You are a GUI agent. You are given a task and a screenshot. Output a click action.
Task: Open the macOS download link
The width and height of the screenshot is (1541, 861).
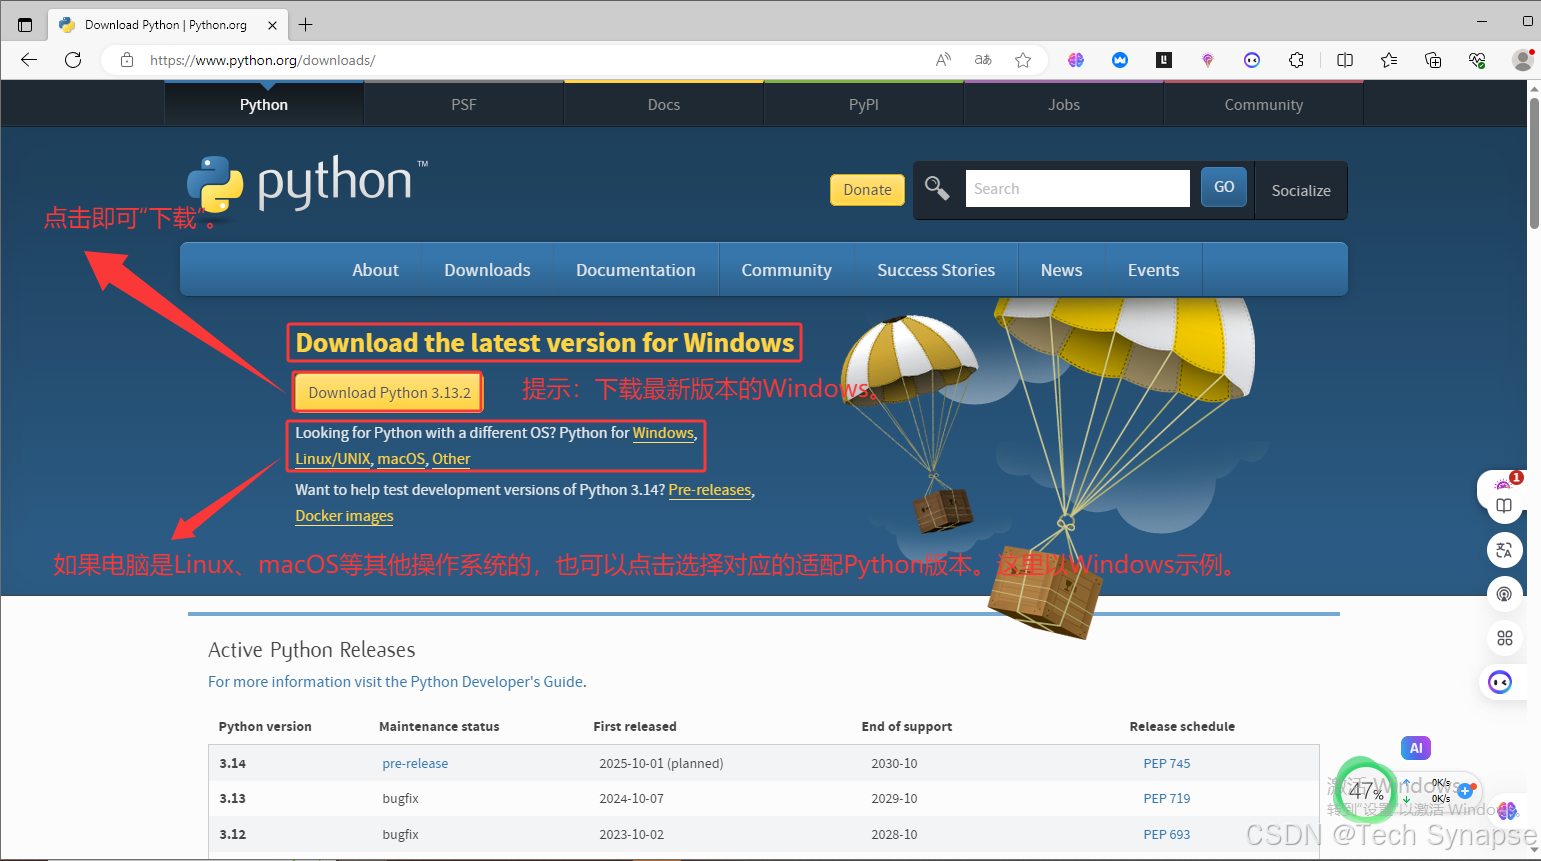coord(401,459)
